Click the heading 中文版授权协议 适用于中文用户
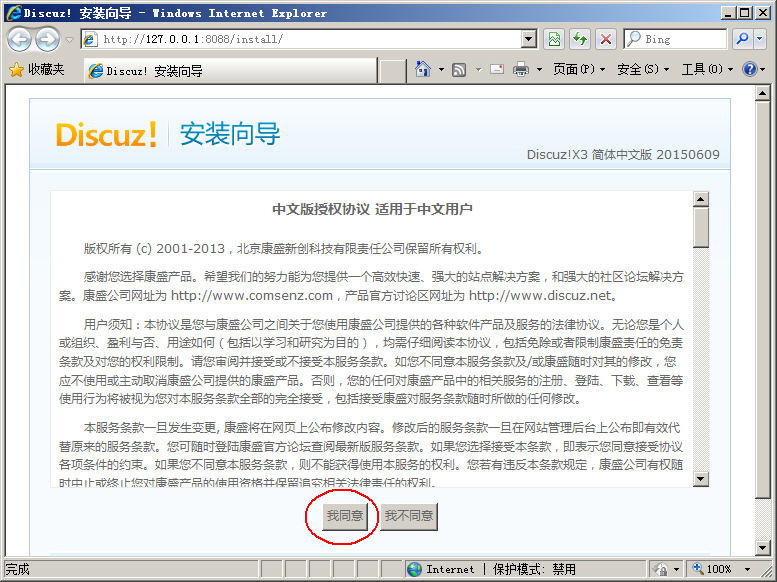Viewport: 777px width, 582px height. (x=372, y=209)
